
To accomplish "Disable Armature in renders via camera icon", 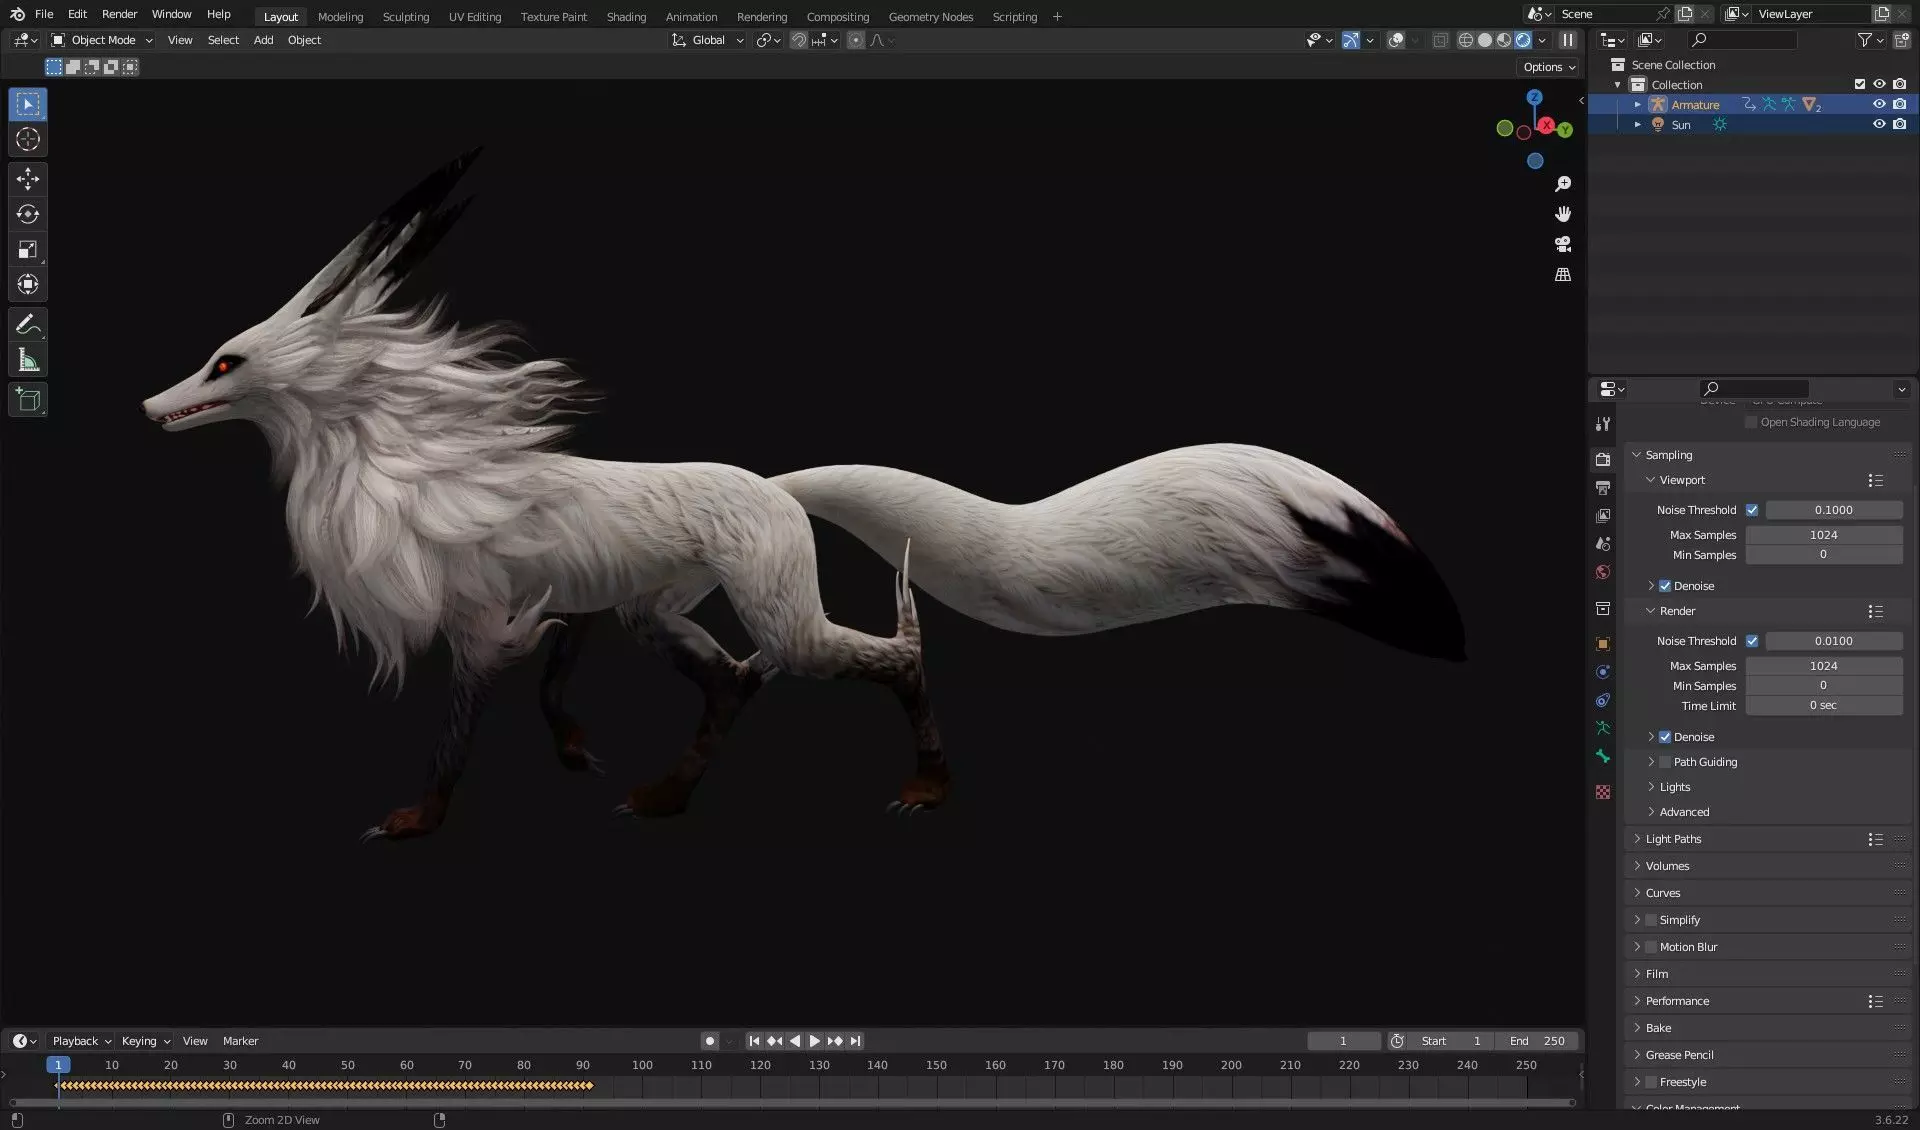I will (x=1899, y=105).
